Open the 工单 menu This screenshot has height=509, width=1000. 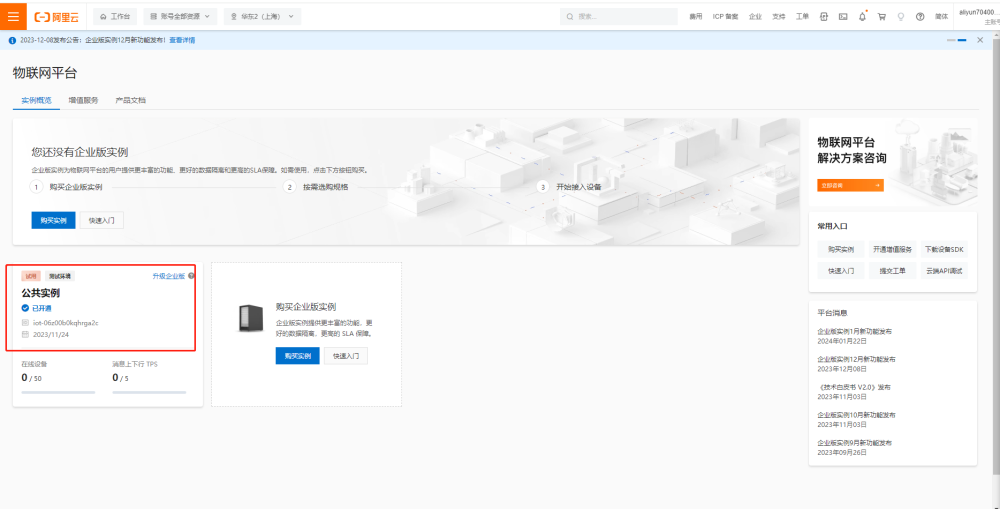pos(802,17)
